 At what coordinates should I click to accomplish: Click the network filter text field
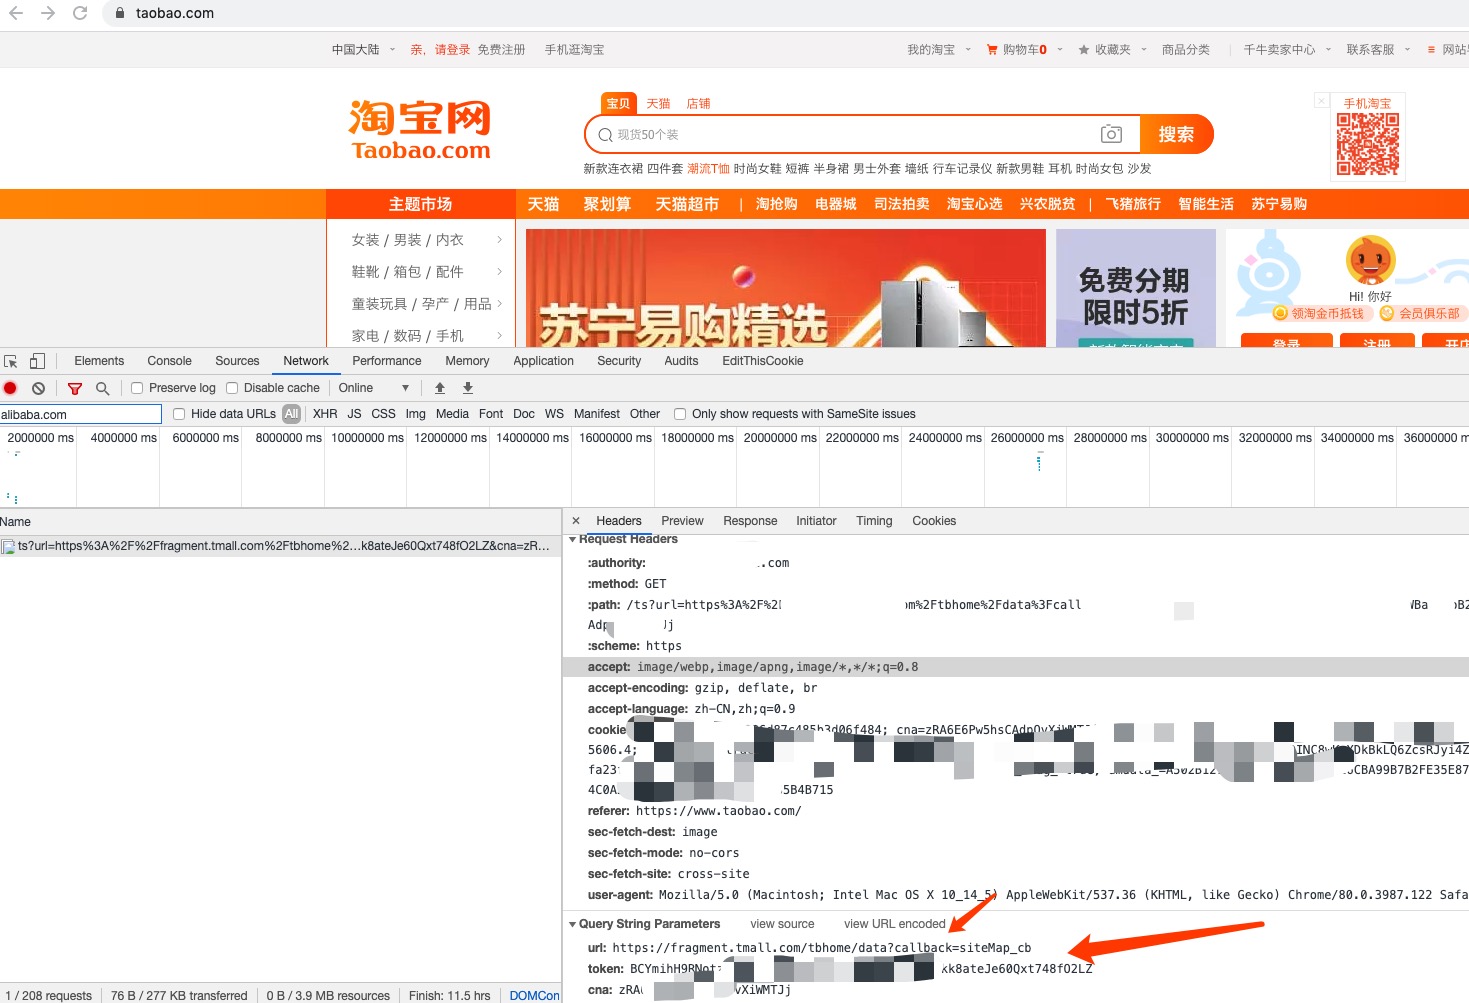coord(80,414)
